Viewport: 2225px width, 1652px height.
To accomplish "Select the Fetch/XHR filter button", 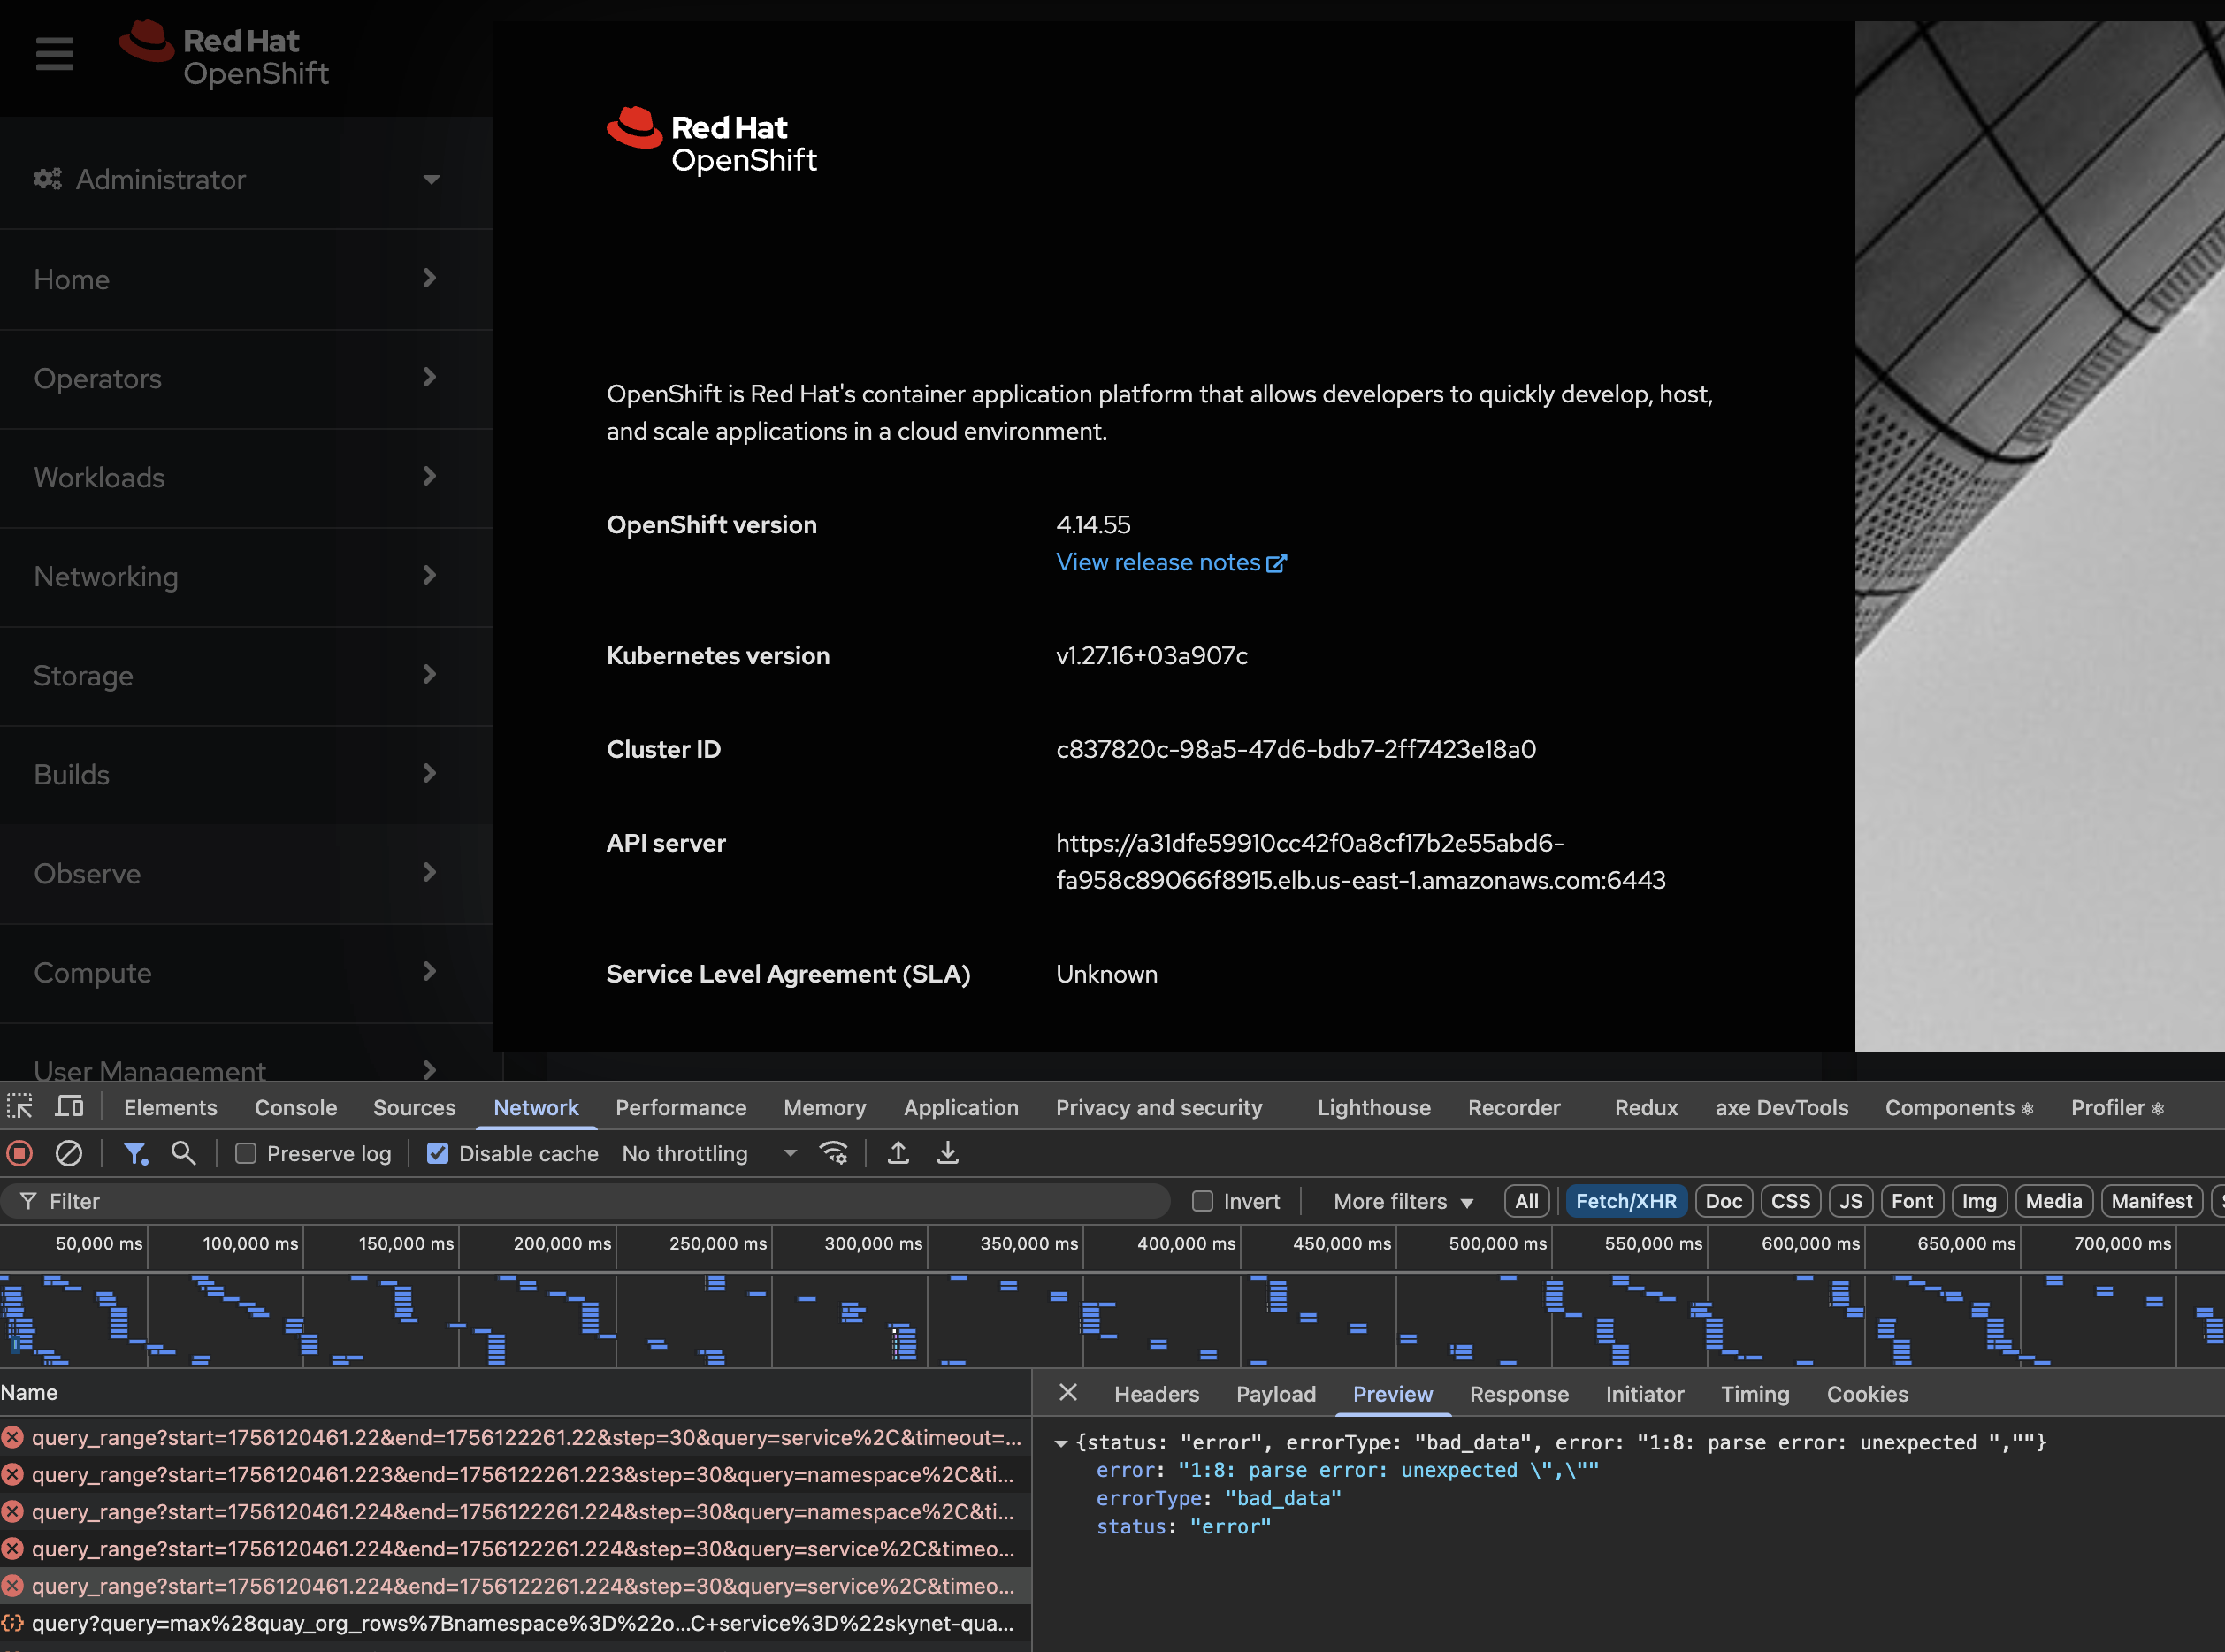I will (1625, 1201).
